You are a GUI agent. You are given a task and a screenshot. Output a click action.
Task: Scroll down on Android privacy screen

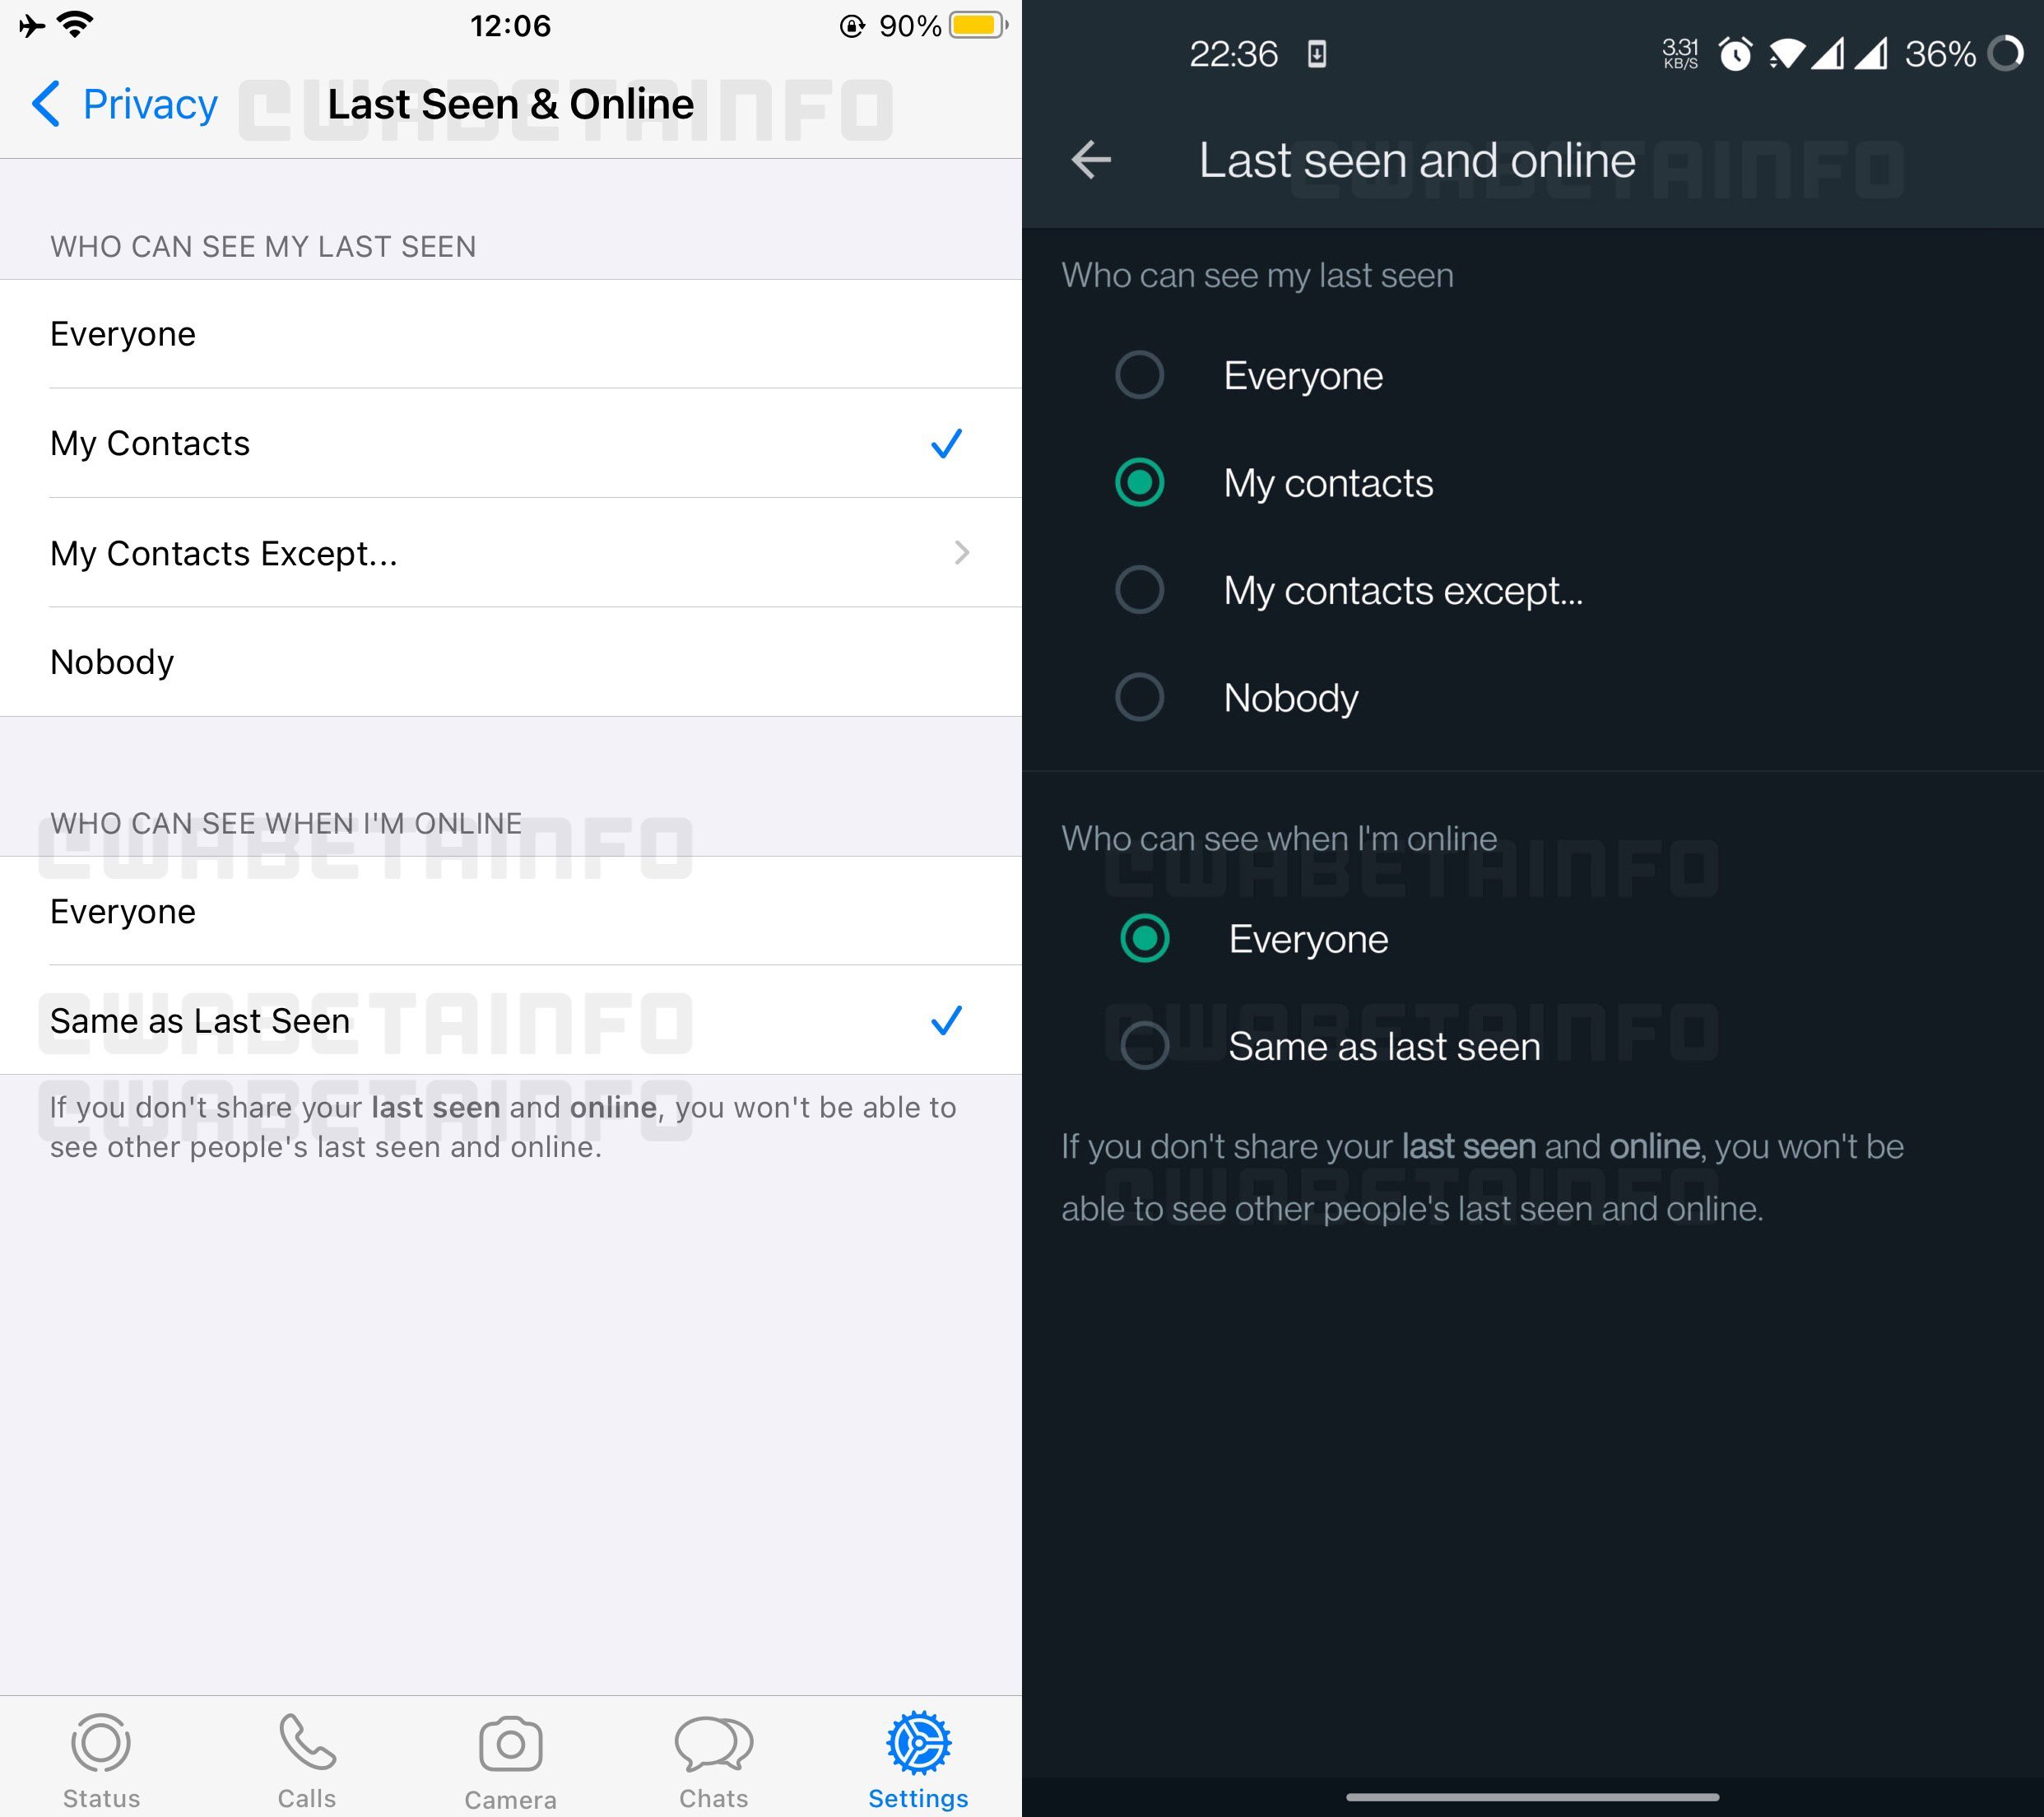click(x=1532, y=1228)
